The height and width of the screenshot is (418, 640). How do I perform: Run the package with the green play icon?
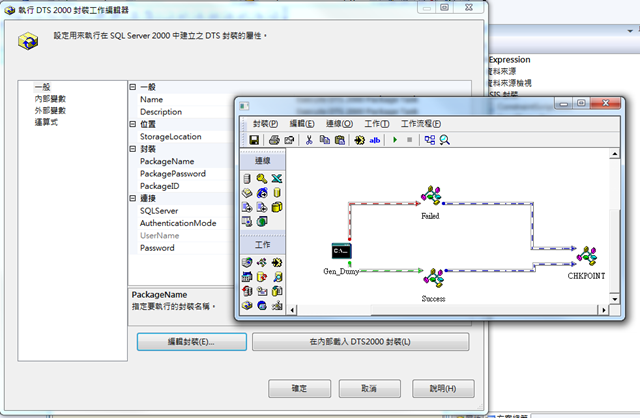click(x=395, y=140)
